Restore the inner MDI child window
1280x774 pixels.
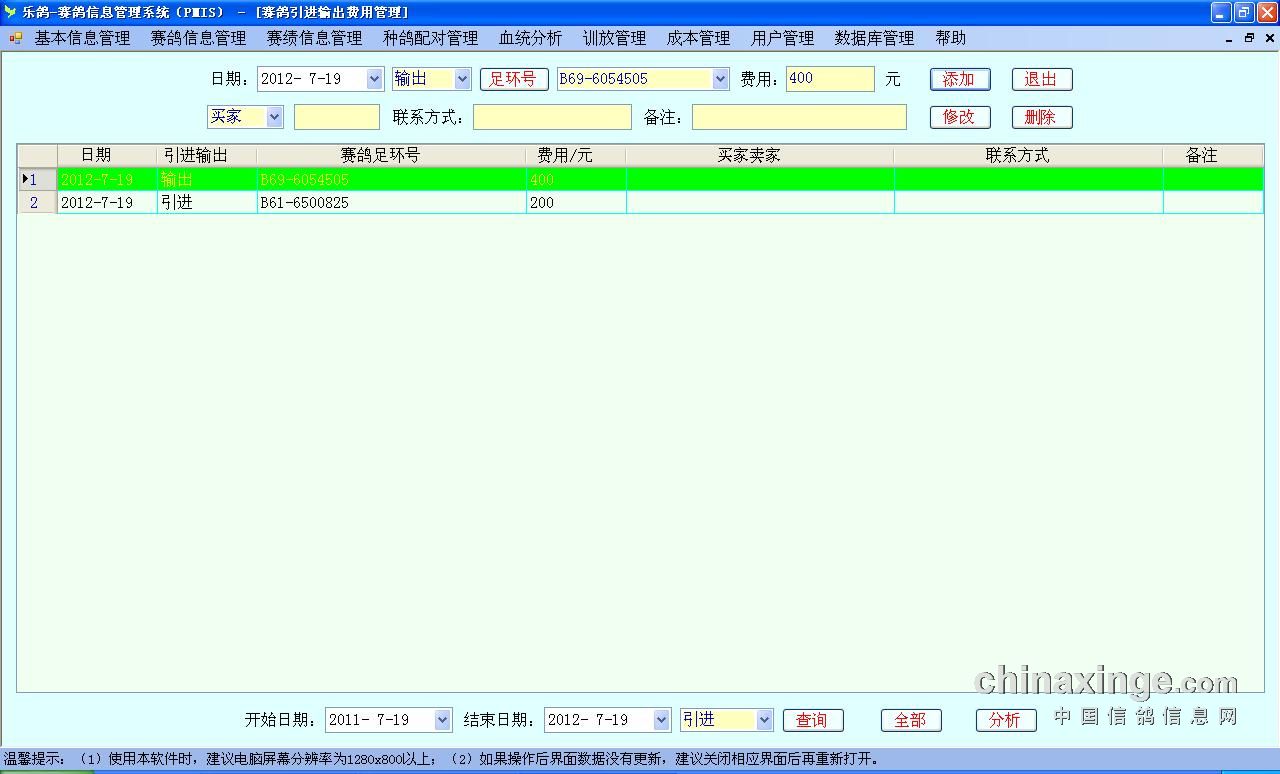(x=1249, y=38)
